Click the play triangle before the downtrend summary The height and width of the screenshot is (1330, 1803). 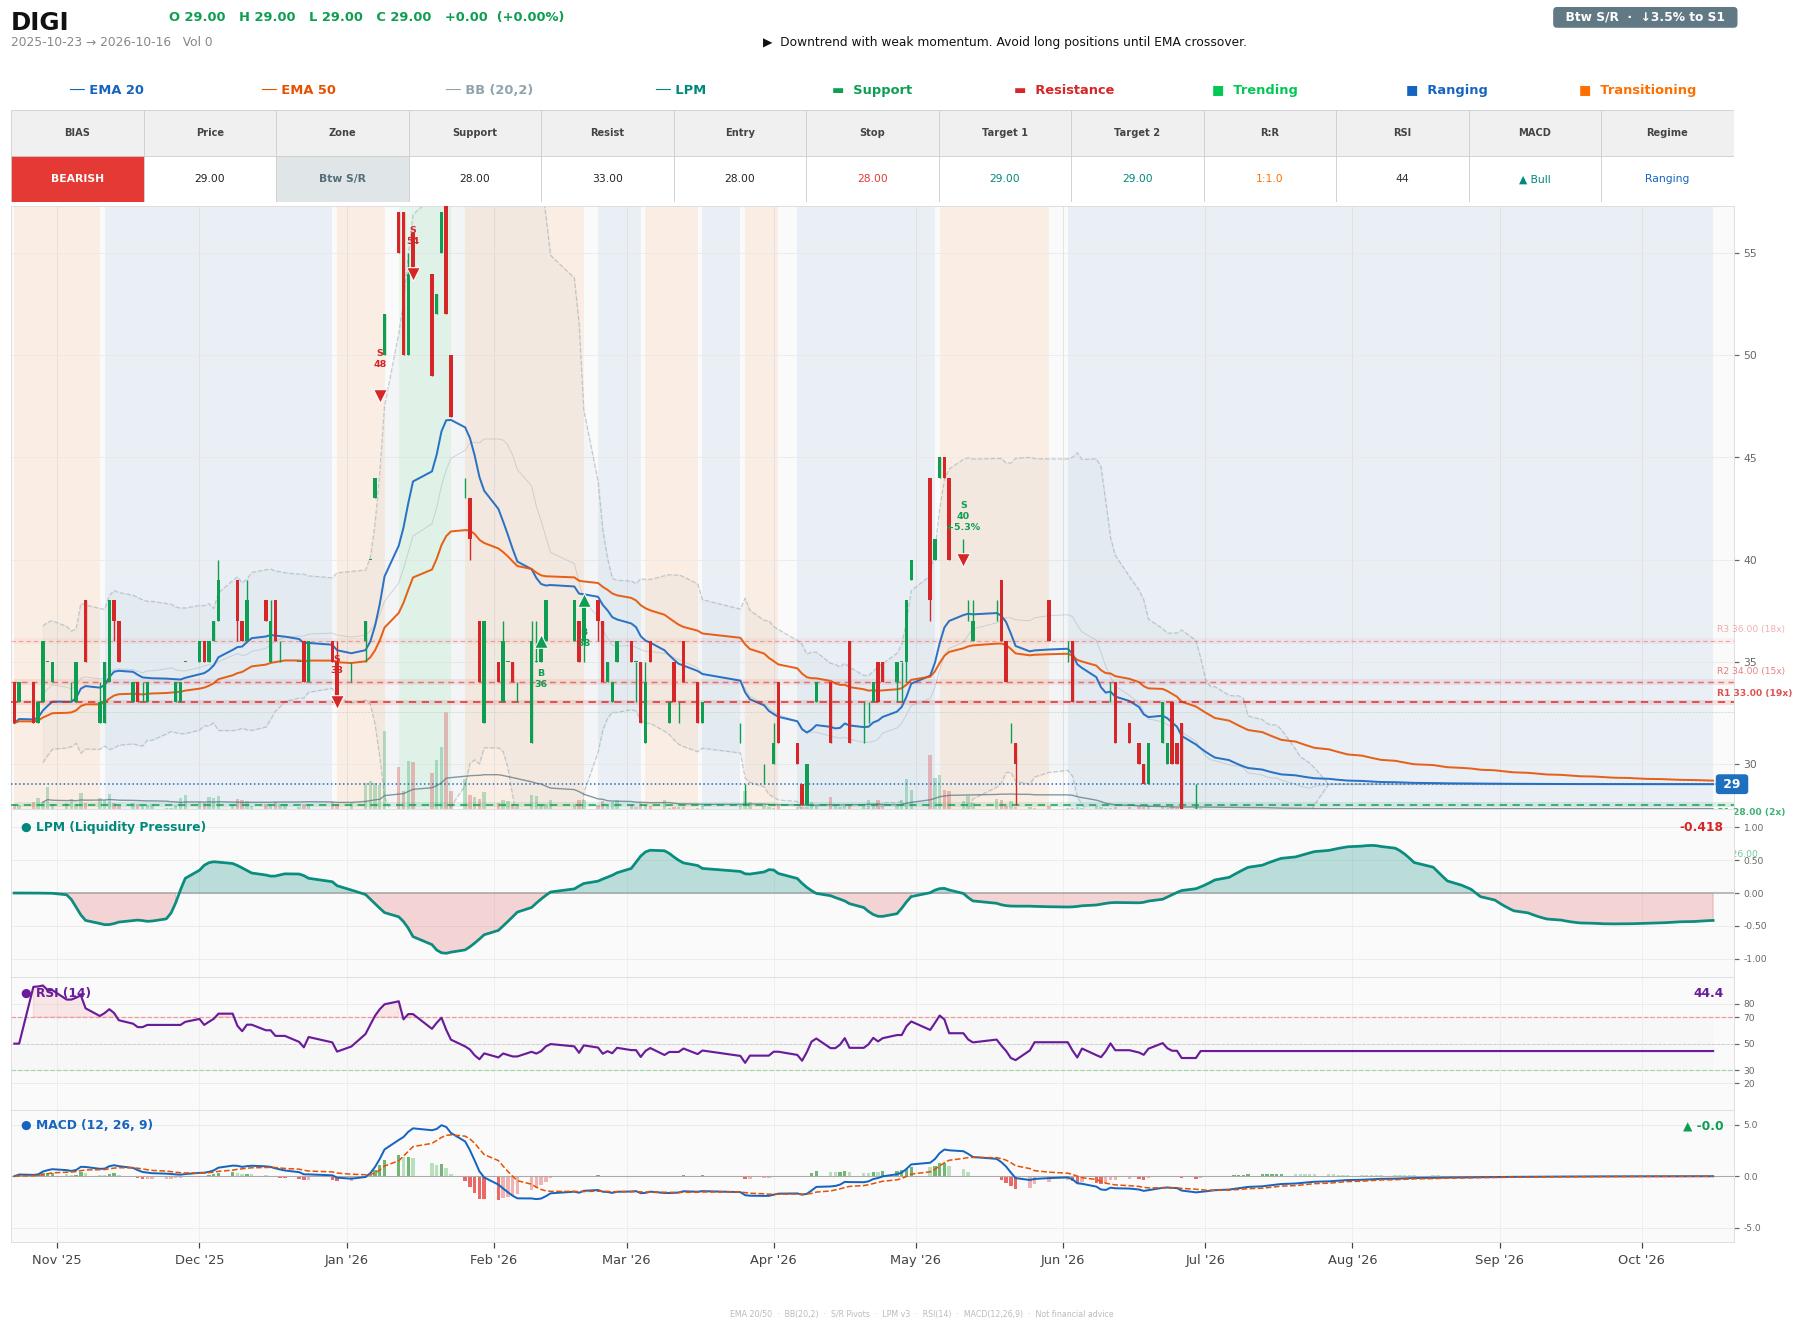(767, 42)
